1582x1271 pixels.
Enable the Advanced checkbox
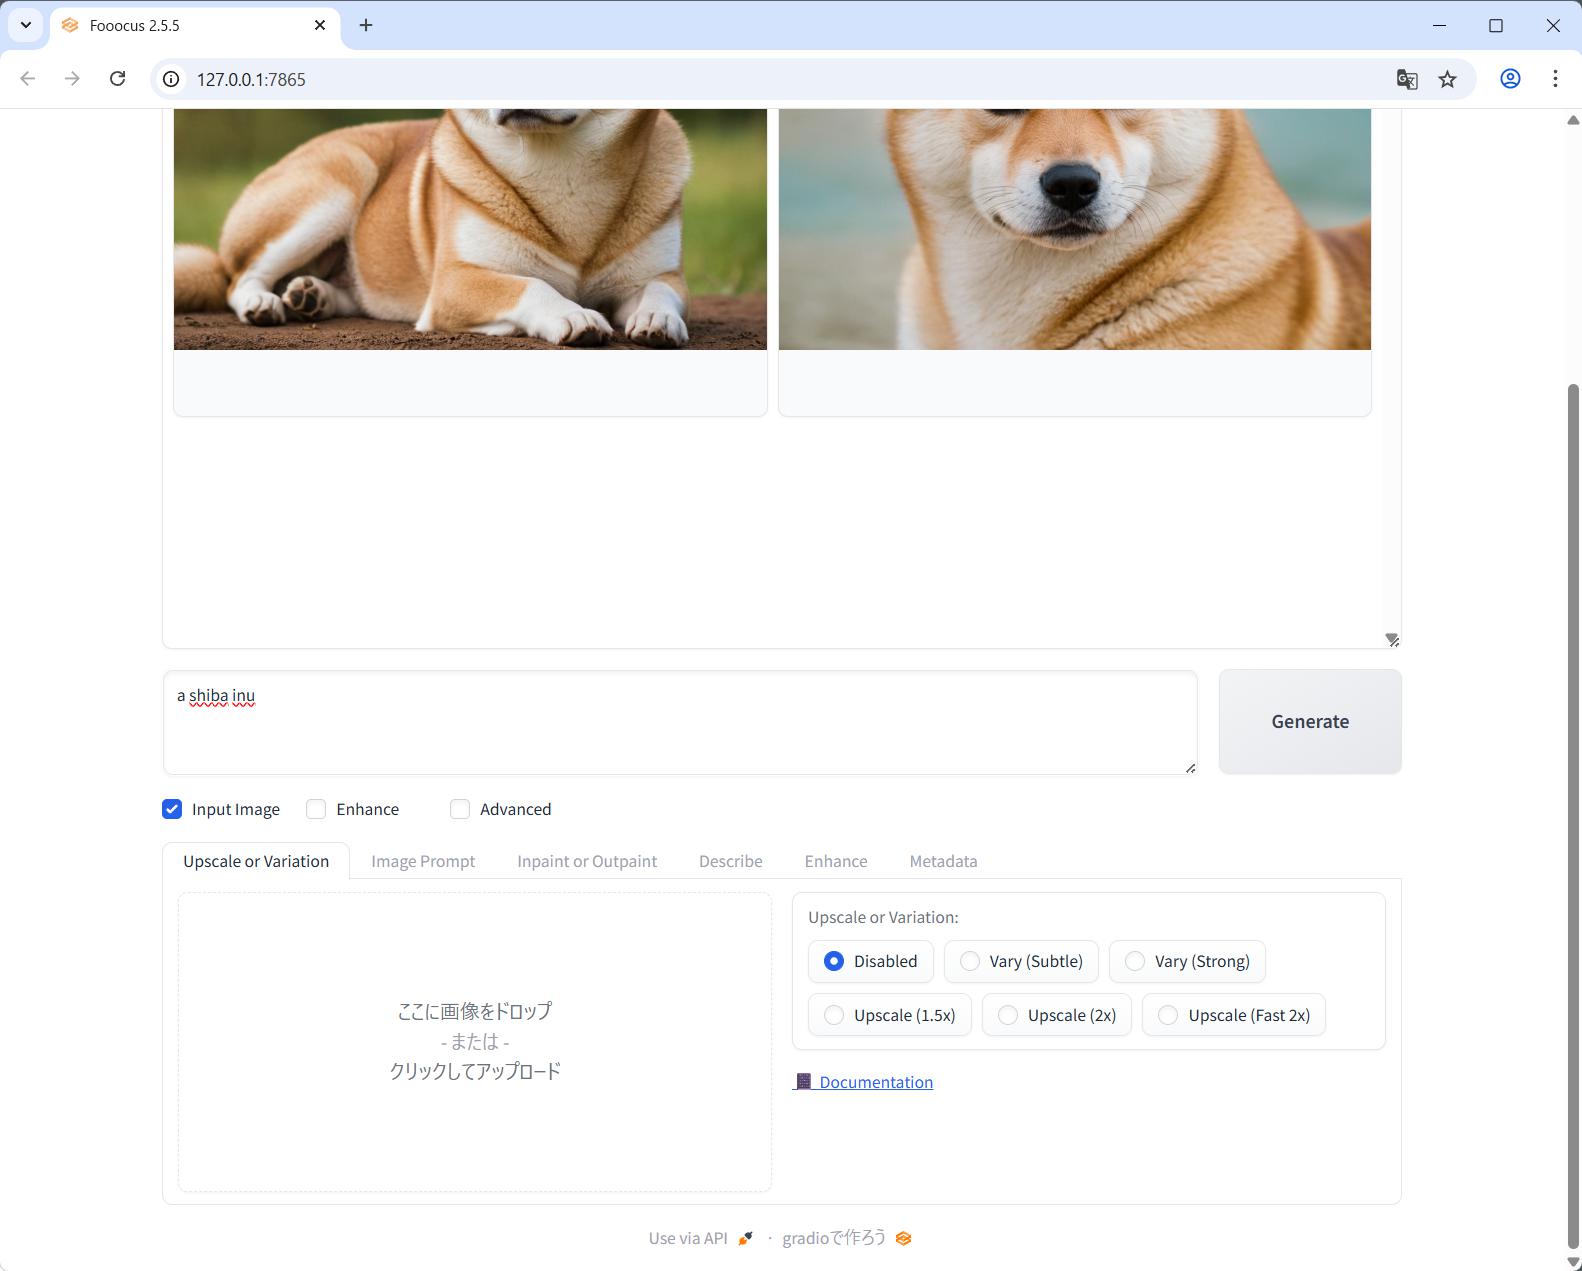tap(460, 809)
